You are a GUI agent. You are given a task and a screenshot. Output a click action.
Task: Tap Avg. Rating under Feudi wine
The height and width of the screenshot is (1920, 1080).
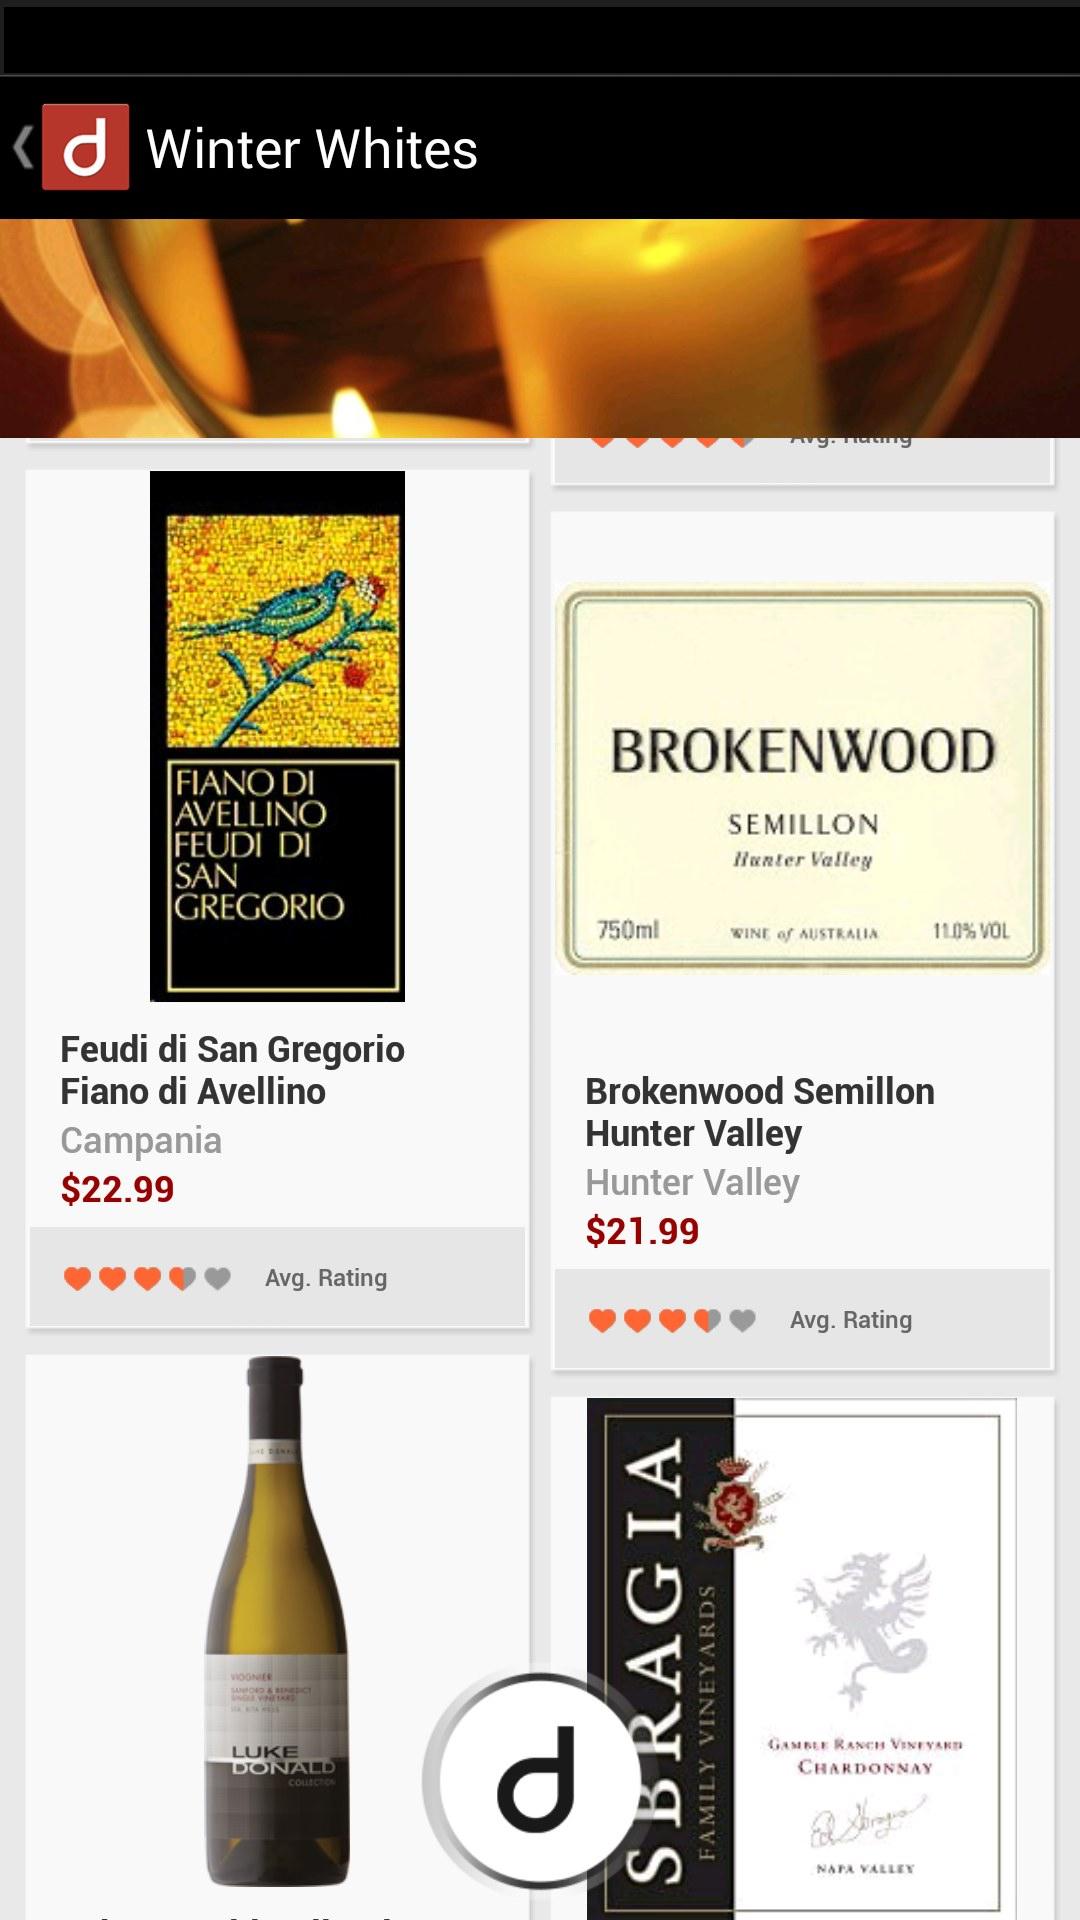click(x=326, y=1278)
